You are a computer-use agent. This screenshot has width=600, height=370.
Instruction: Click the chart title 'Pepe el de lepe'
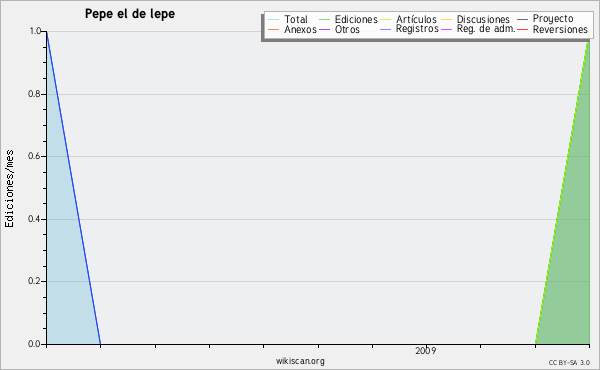(130, 14)
